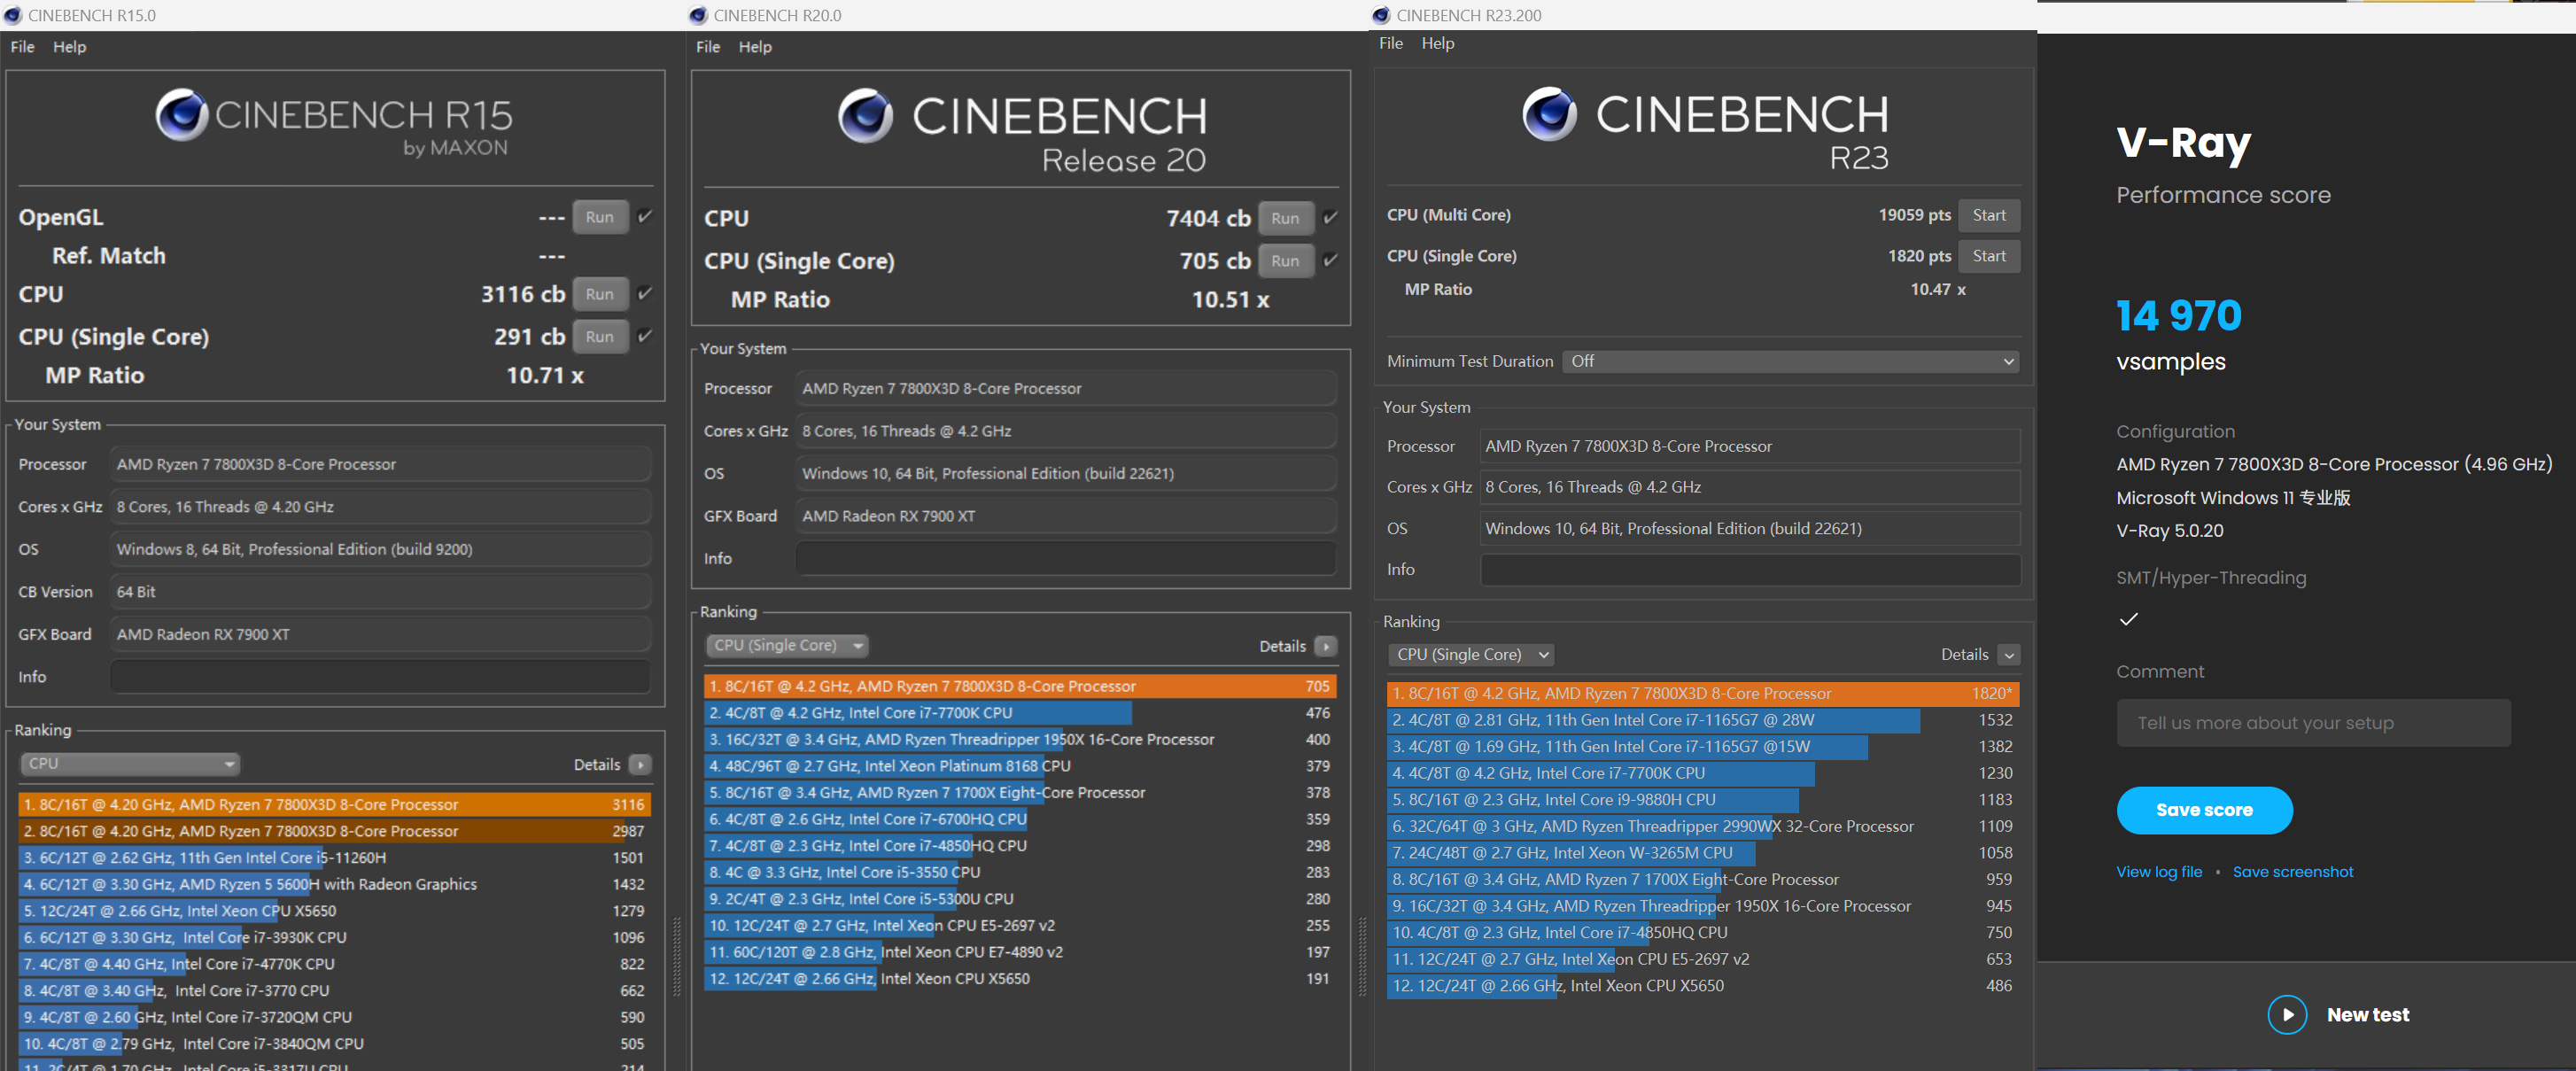Run the CPU (Single Core) test in R20
This screenshot has height=1071, width=2576.
[x=1285, y=261]
